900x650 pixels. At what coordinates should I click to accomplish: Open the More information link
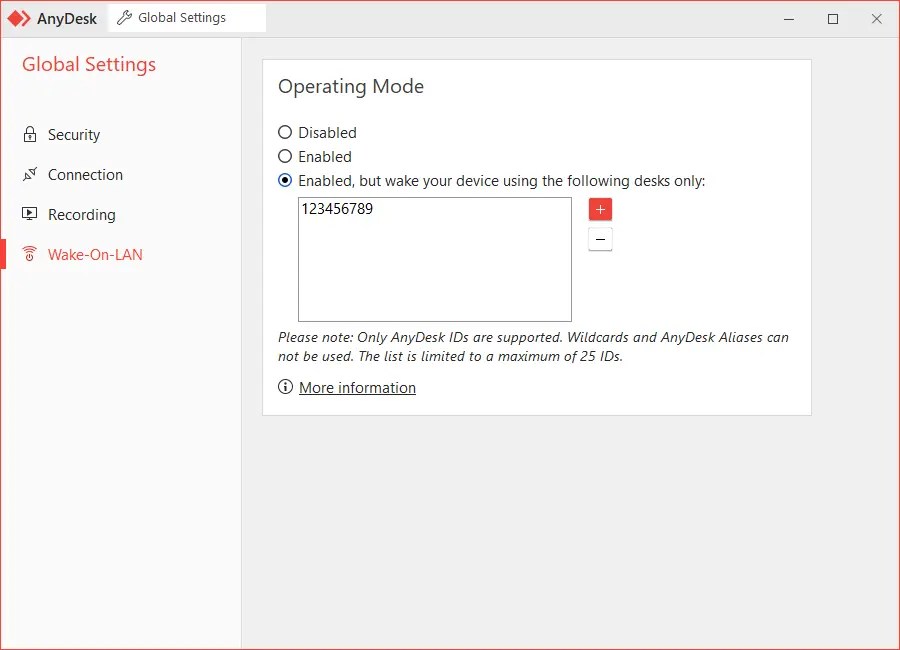pyautogui.click(x=357, y=387)
